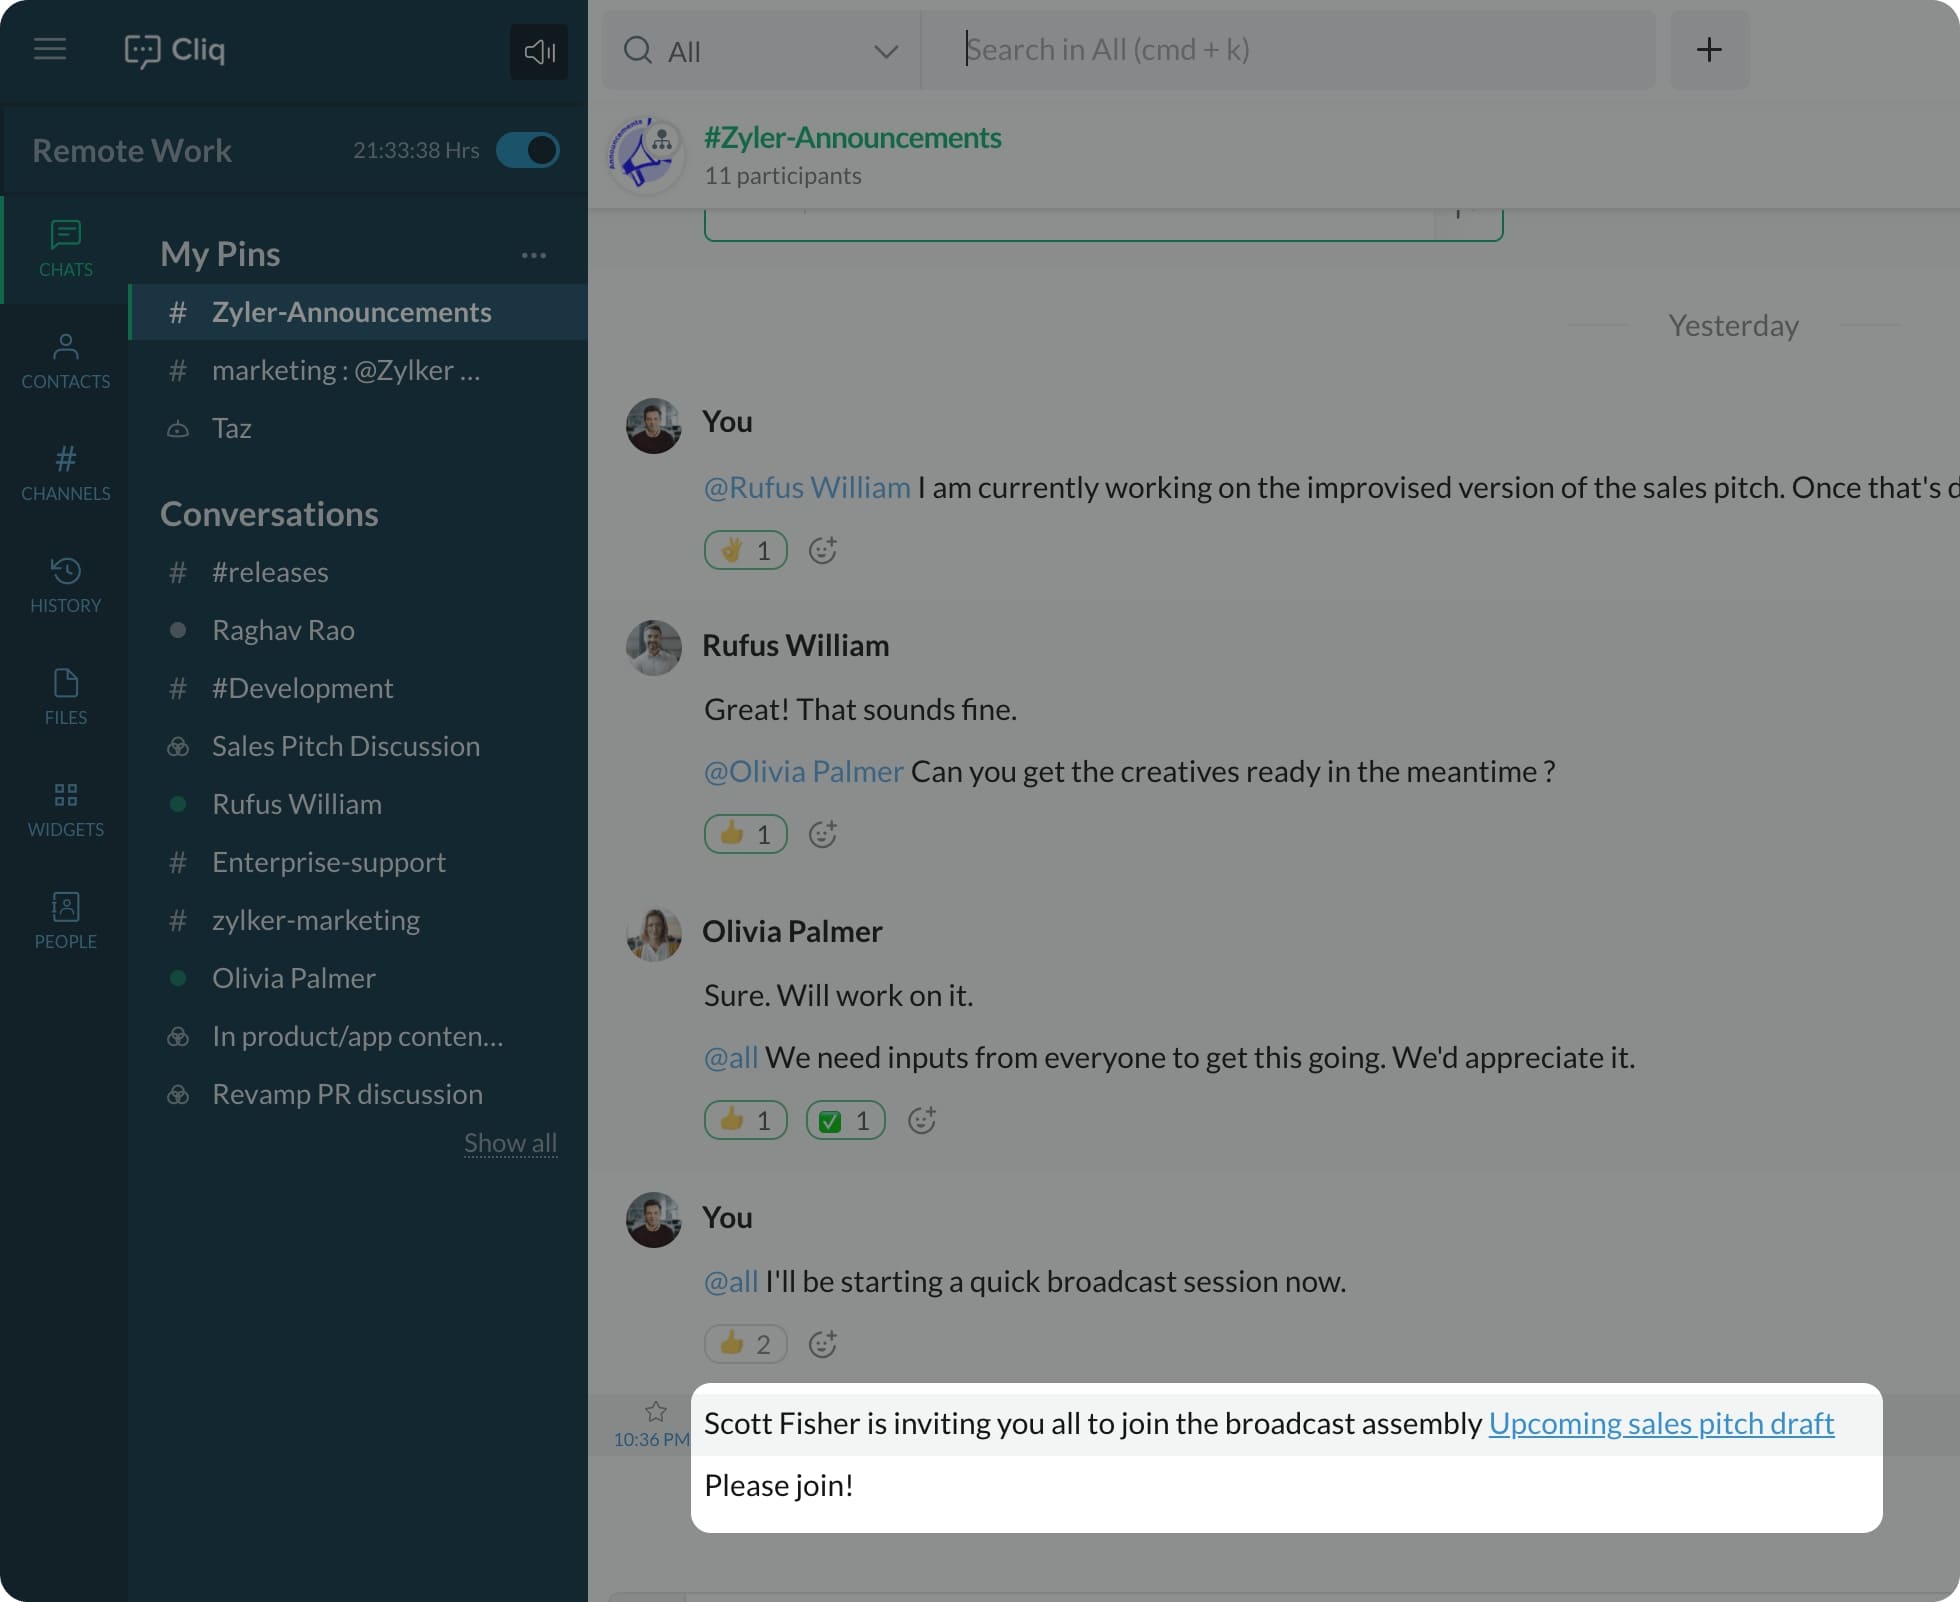Click the broadcast megaphone icon

539,51
